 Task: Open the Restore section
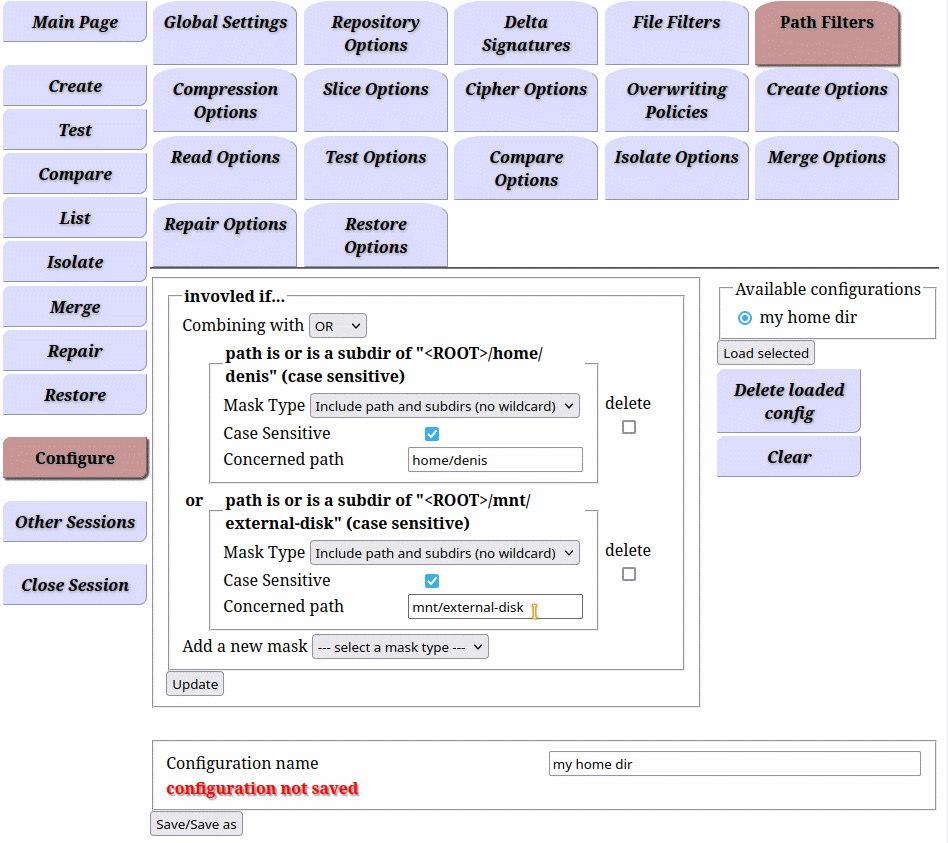point(74,395)
